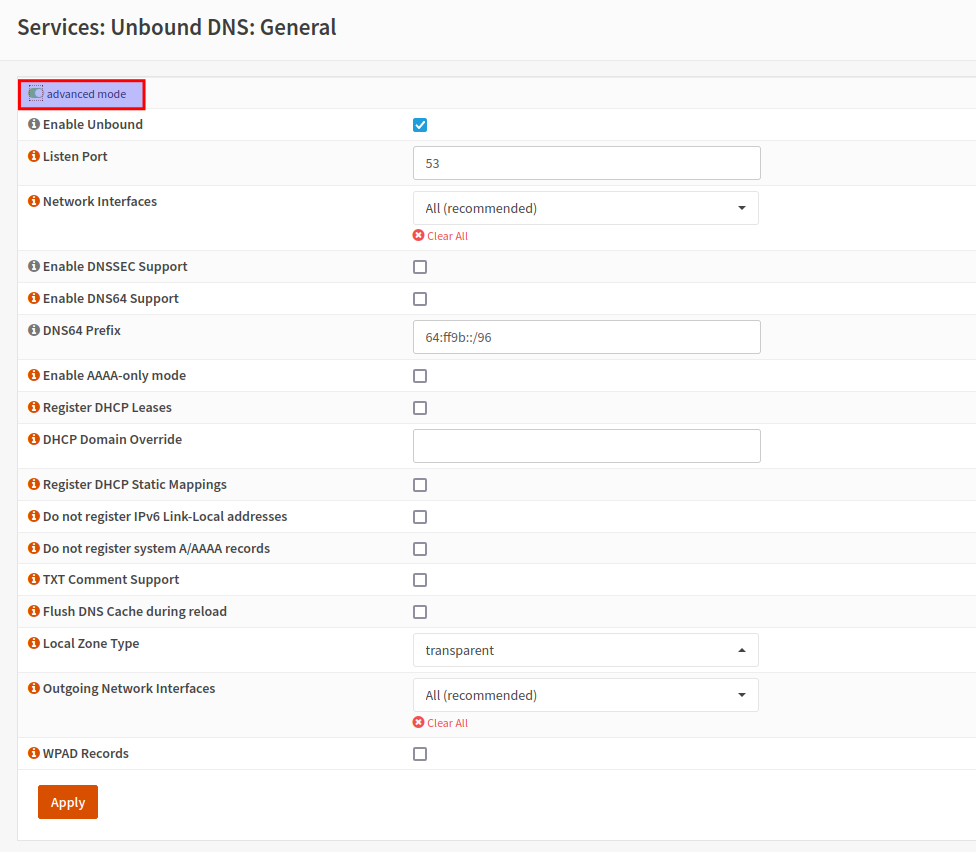Uncheck the Enable Unbound checkbox
This screenshot has width=976, height=852.
tap(420, 125)
